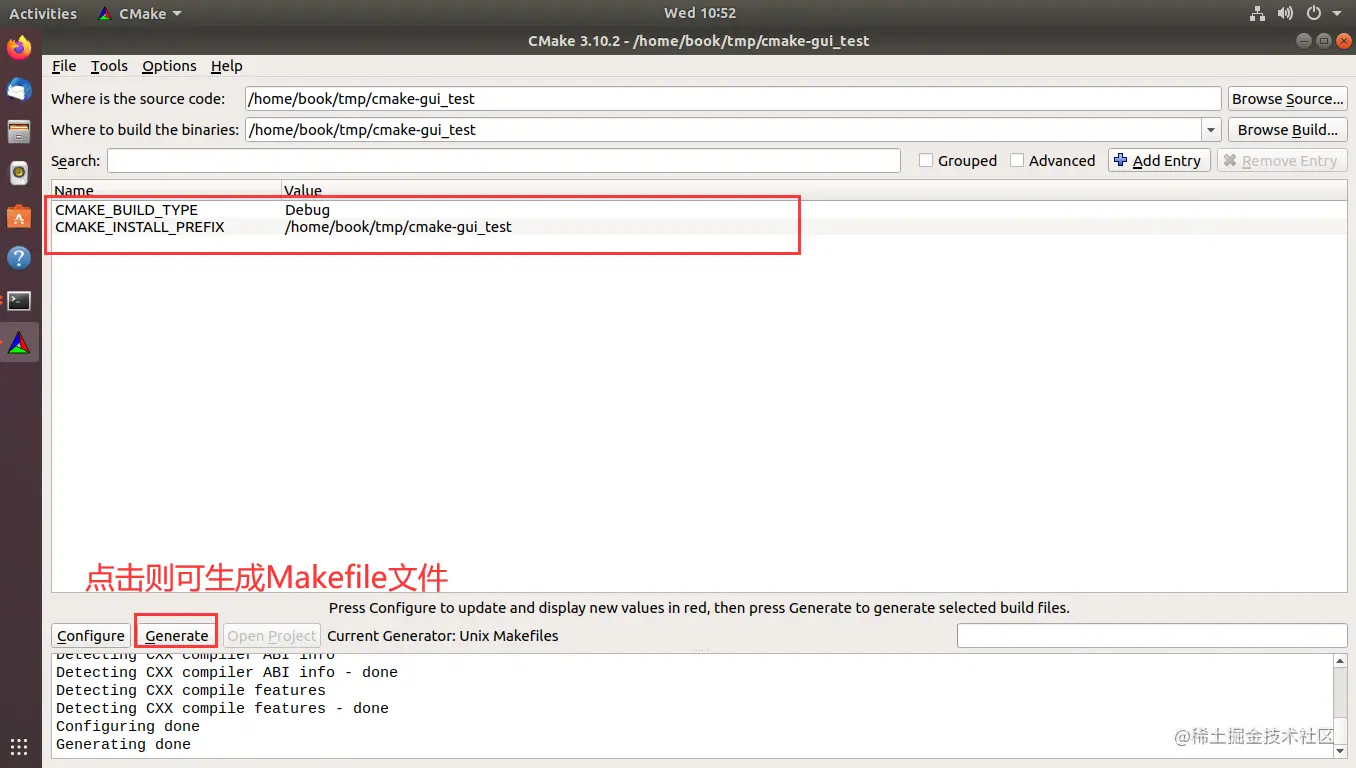Viewport: 1356px width, 768px height.
Task: Select the CMAKE_INSTALL_PREFIX value cell
Action: 398,227
